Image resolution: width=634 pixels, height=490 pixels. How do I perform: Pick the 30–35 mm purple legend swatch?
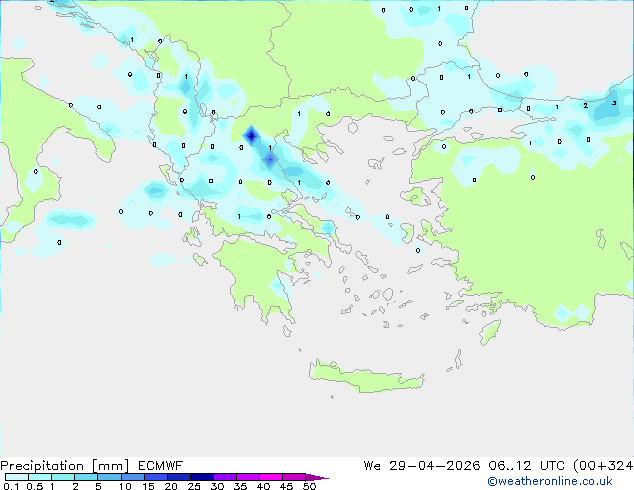point(225,477)
